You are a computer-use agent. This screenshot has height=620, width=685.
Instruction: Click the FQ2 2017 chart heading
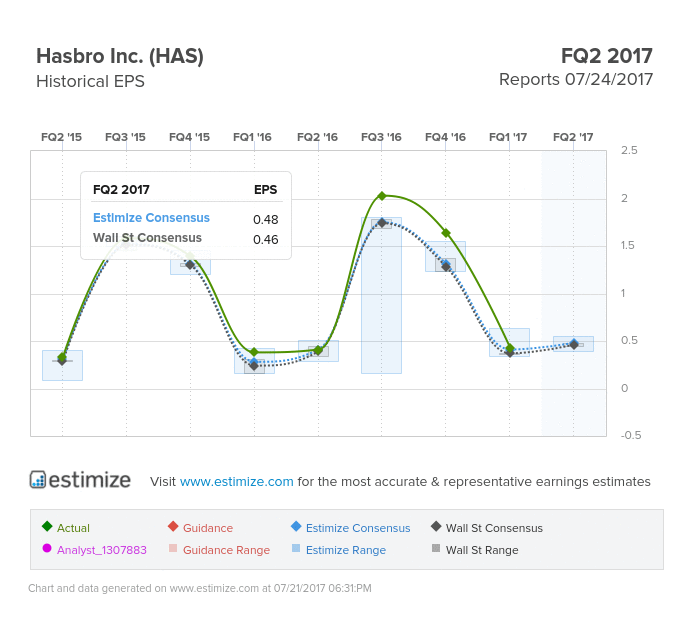[607, 56]
